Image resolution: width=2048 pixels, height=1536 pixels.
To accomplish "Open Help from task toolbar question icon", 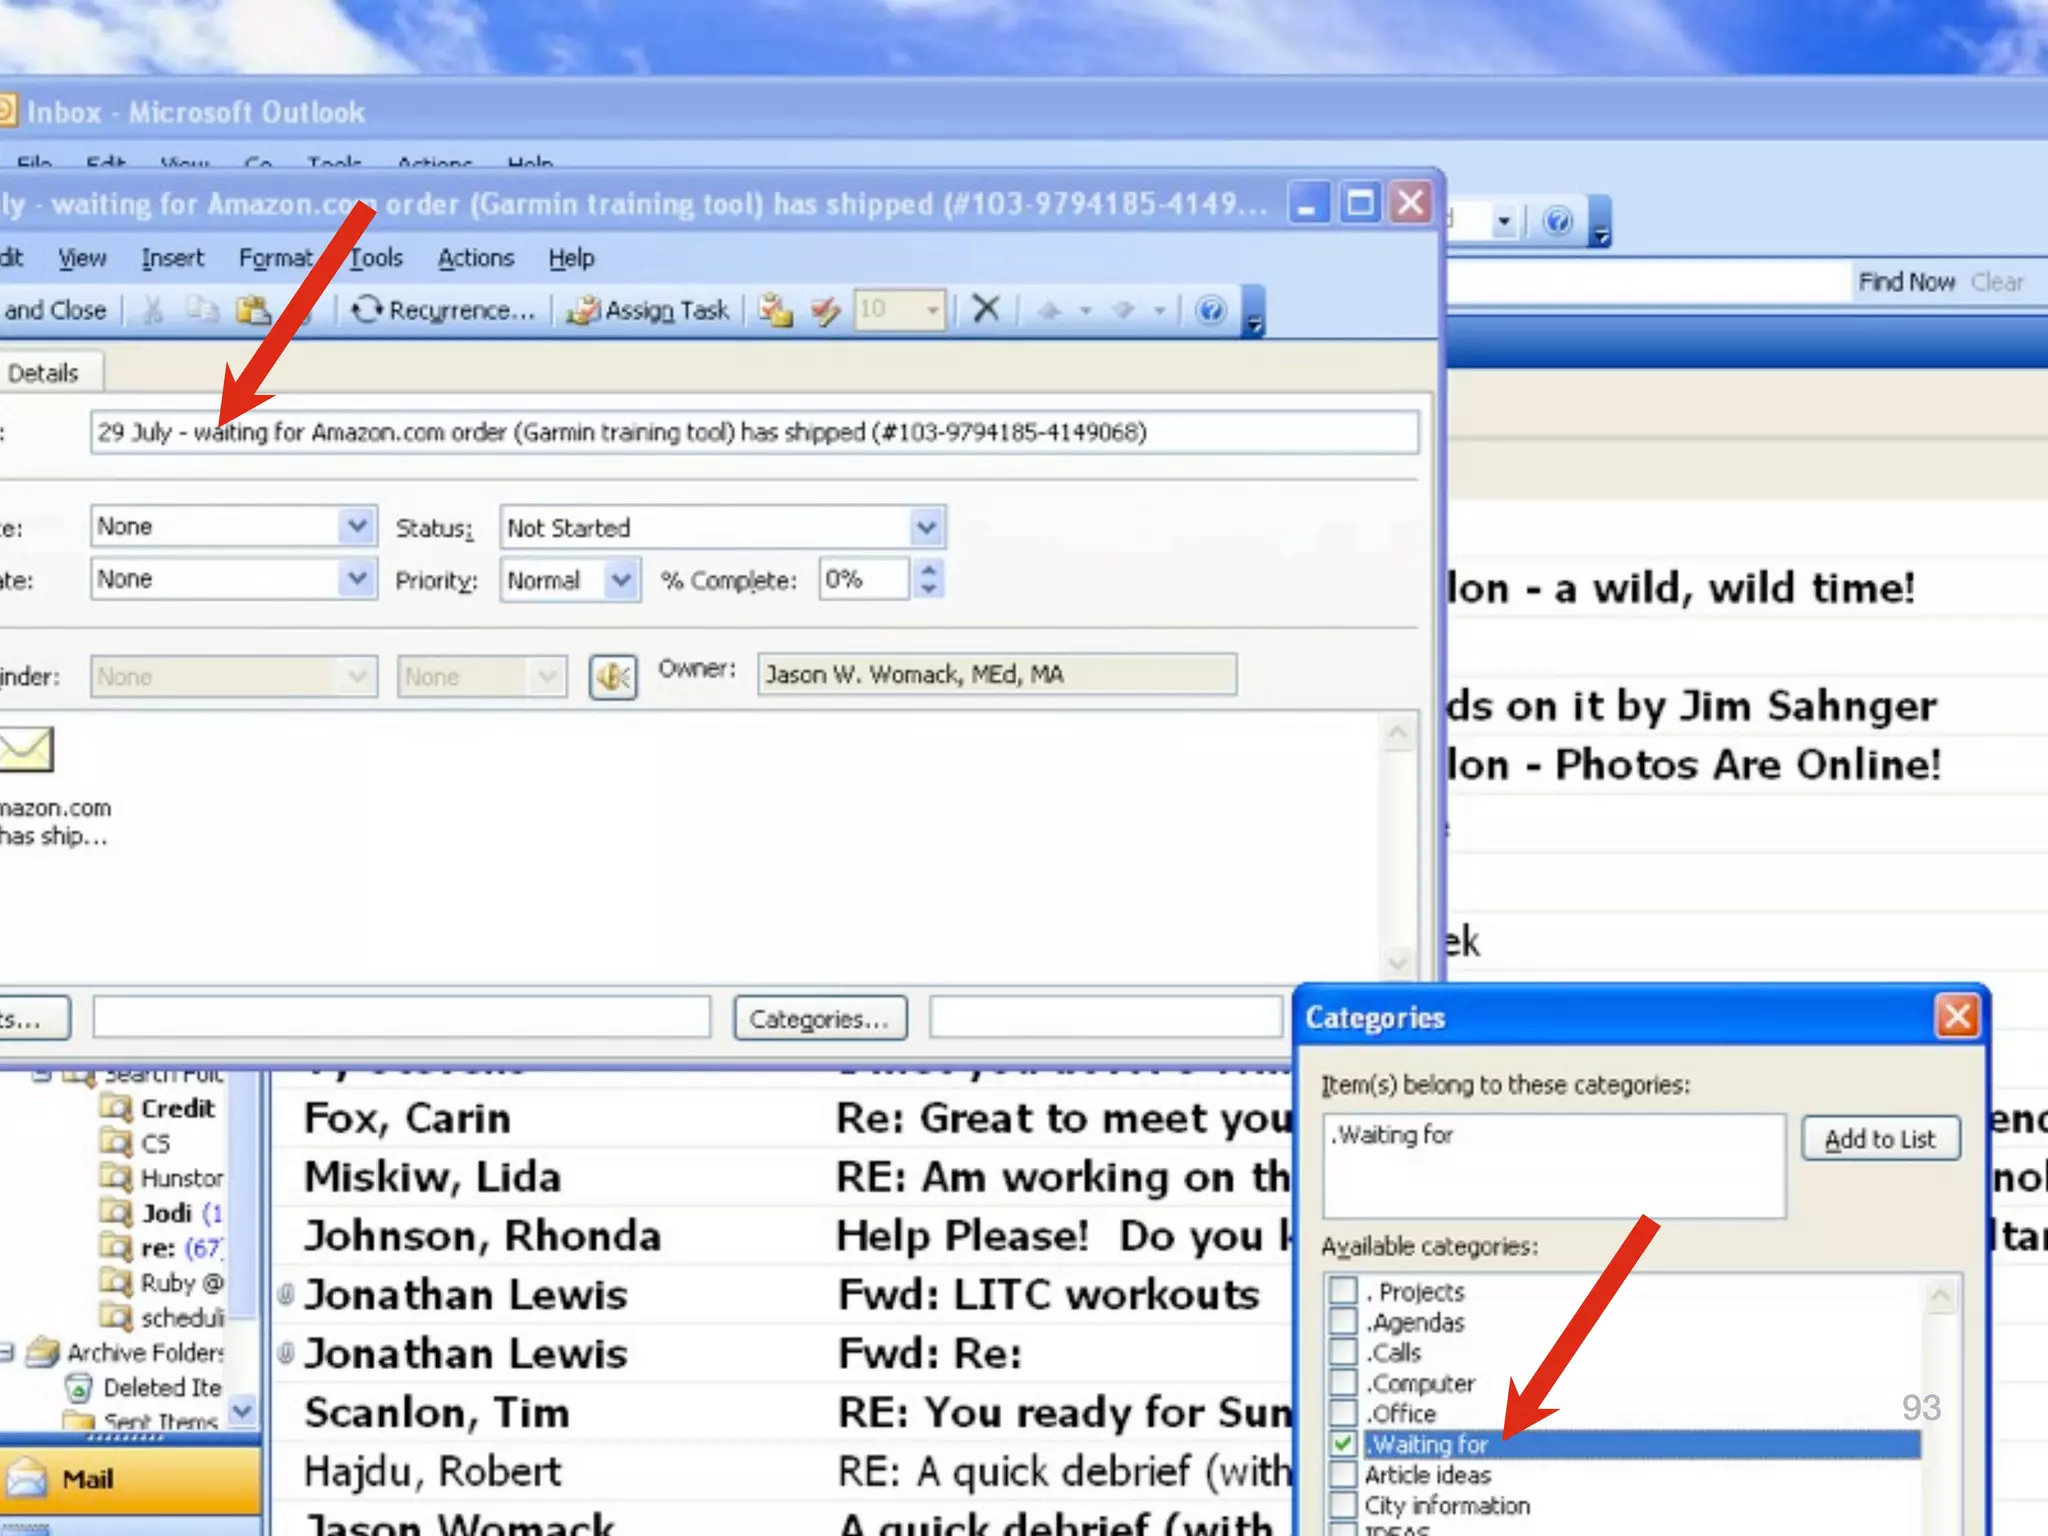I will (1211, 310).
